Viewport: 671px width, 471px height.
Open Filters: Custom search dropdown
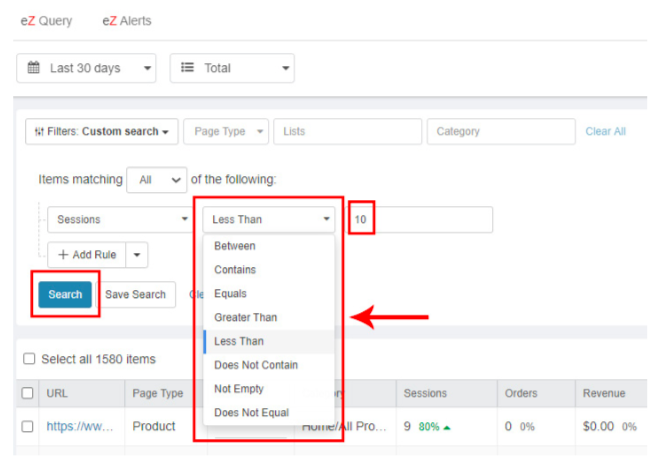click(x=102, y=131)
